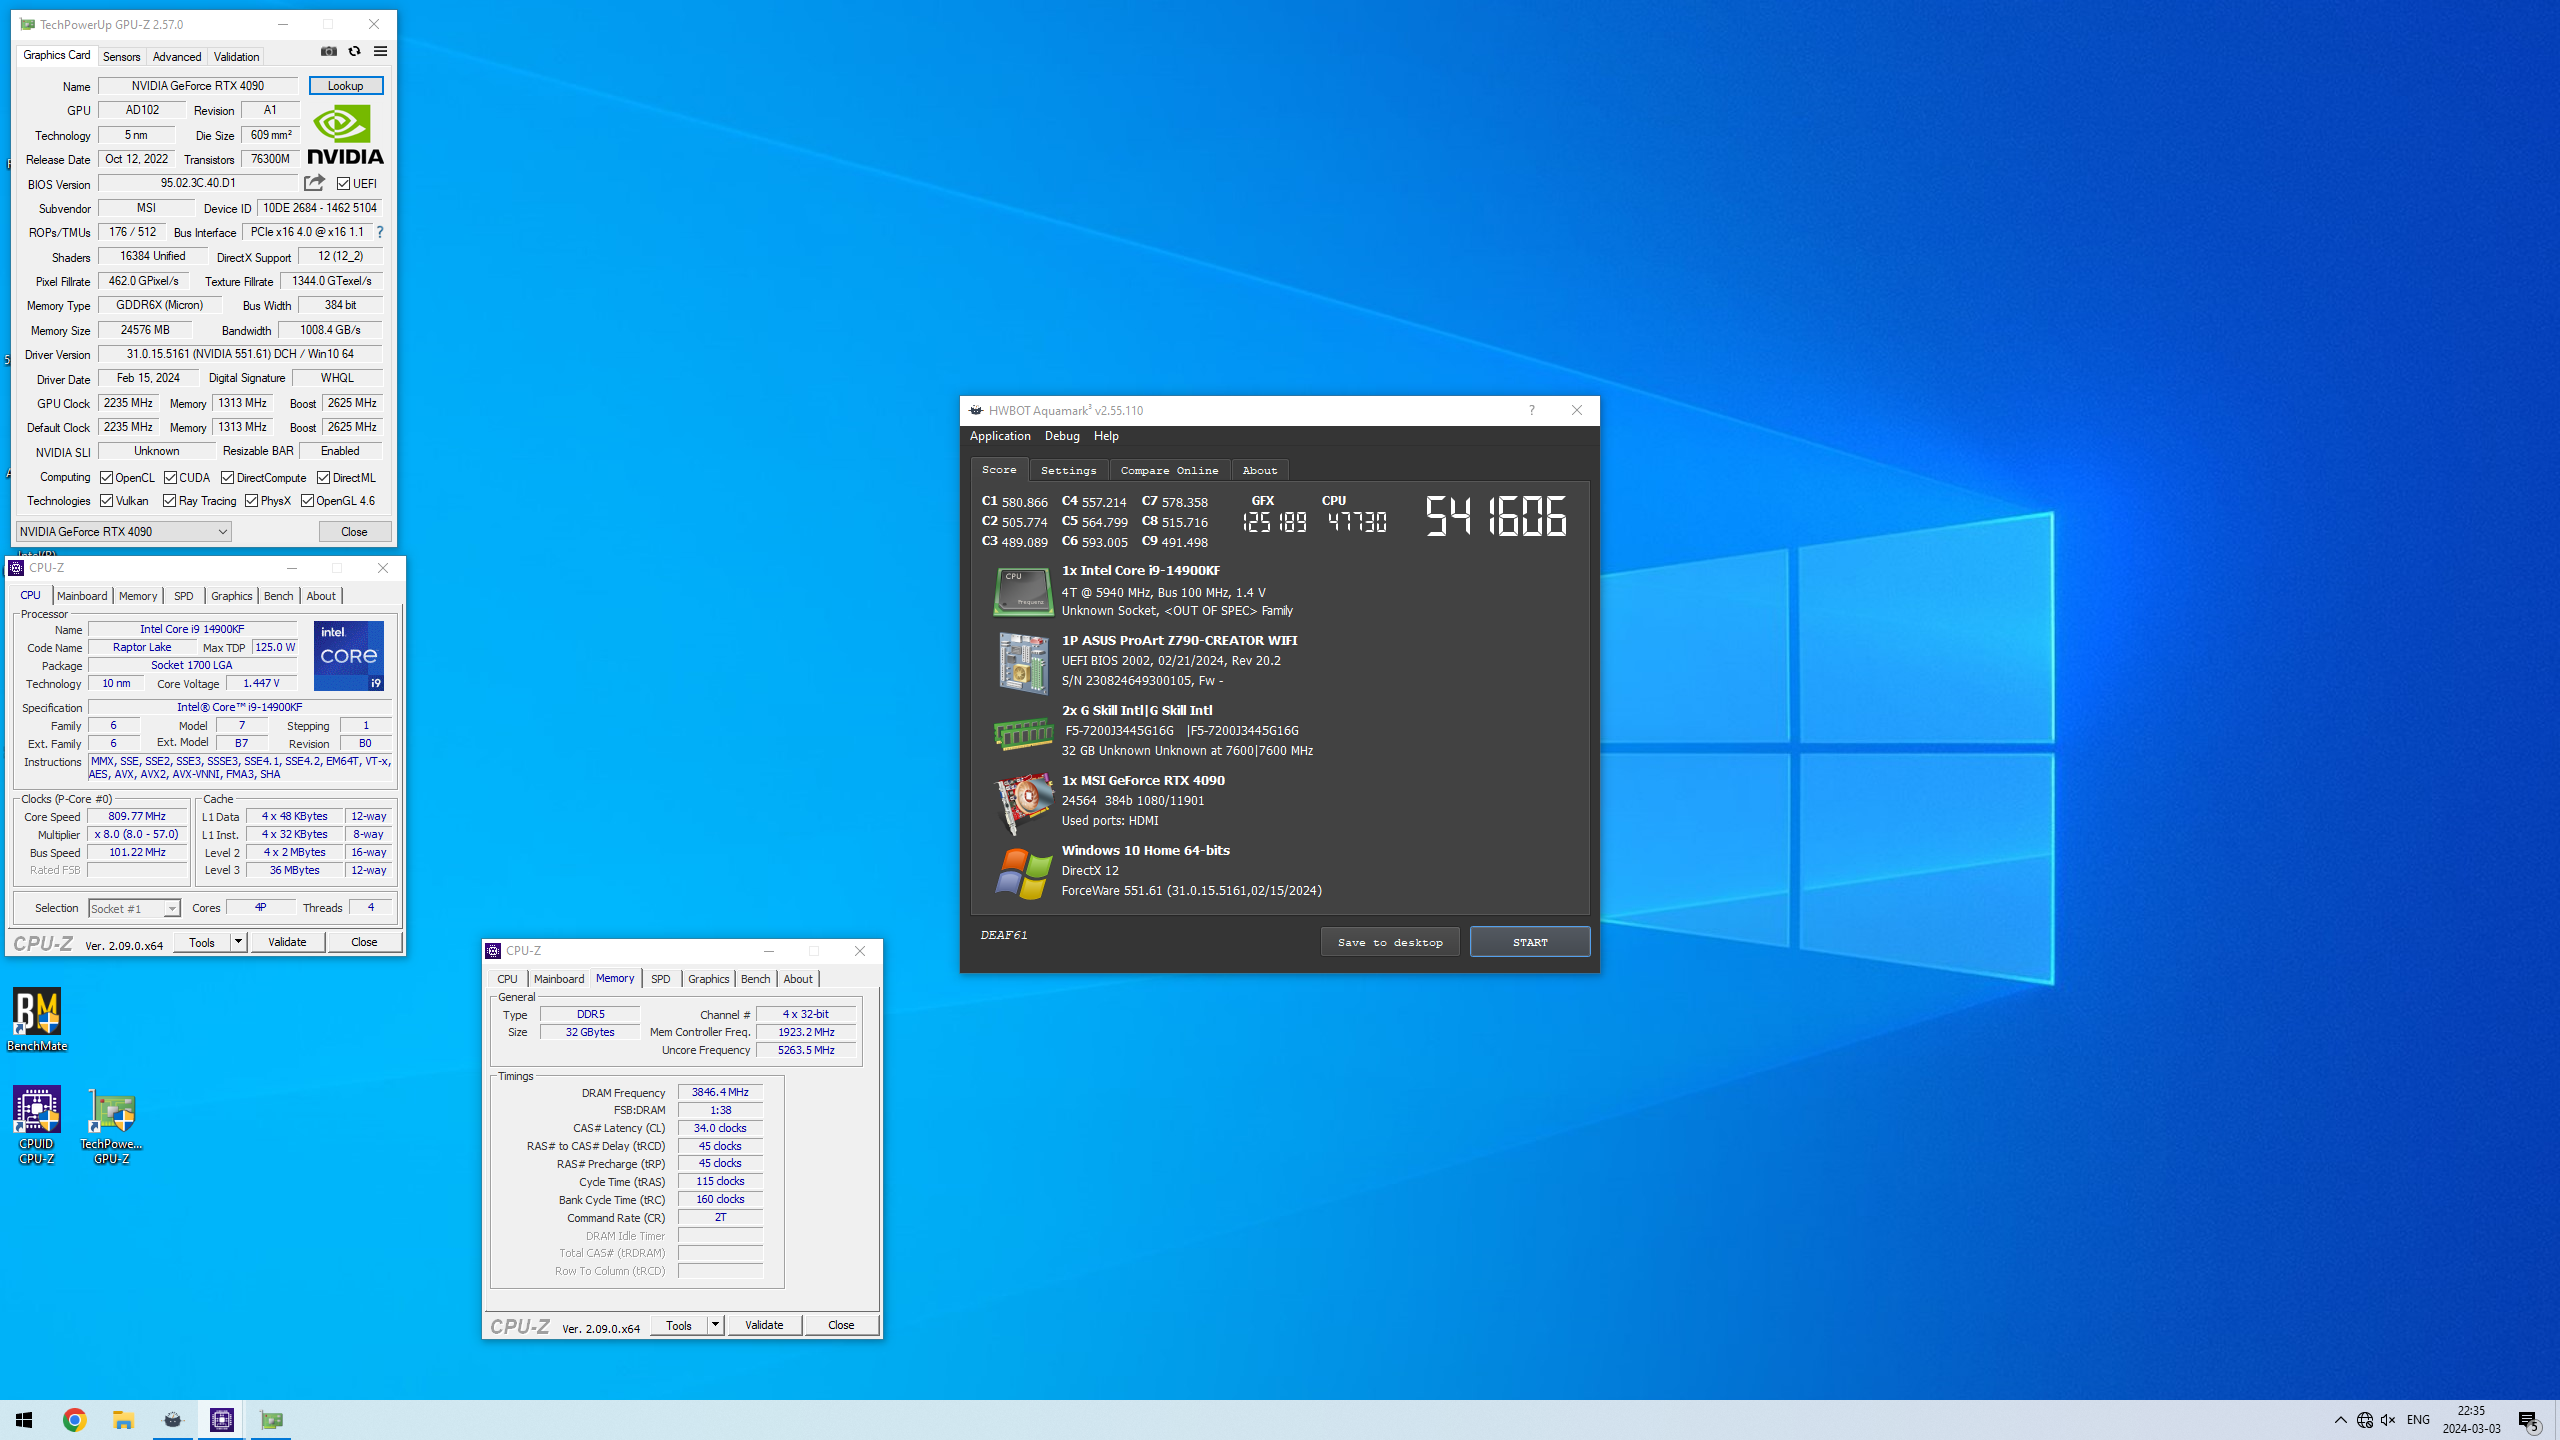2560x1440 pixels.
Task: Click the NVIDIA logo in GPU-Z
Action: pos(345,135)
